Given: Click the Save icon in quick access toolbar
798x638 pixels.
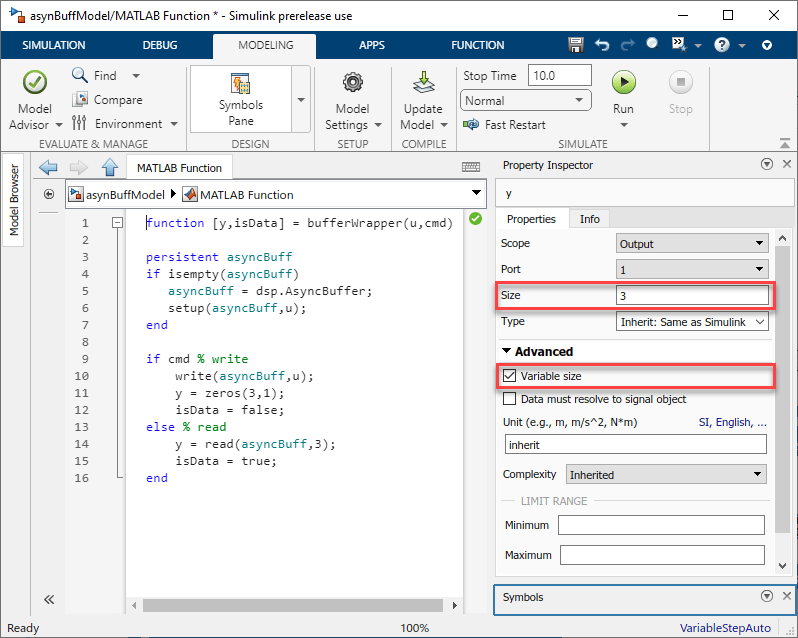Looking at the screenshot, I should (575, 45).
